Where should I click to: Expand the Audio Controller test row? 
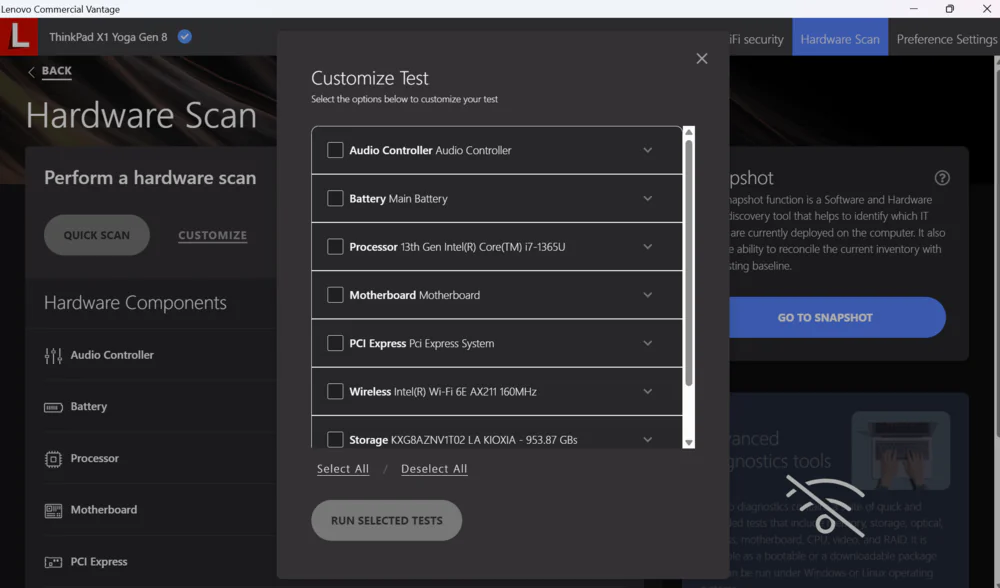click(x=647, y=151)
